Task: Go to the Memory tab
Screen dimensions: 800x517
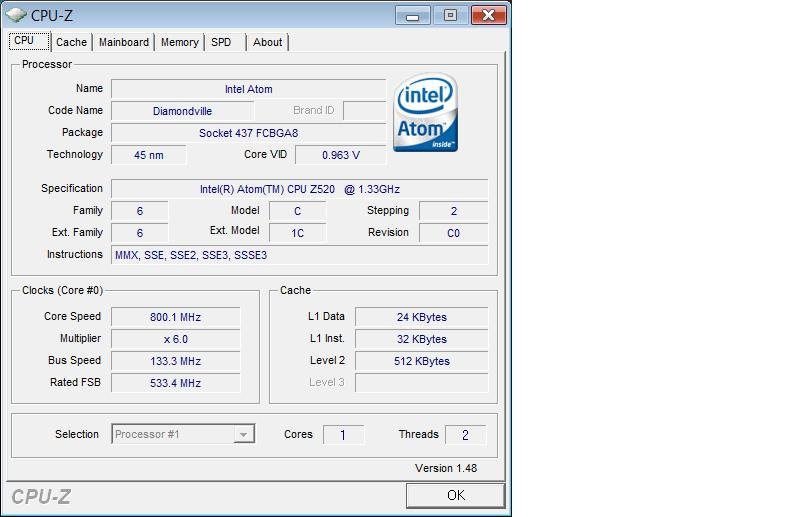Action: pyautogui.click(x=180, y=42)
